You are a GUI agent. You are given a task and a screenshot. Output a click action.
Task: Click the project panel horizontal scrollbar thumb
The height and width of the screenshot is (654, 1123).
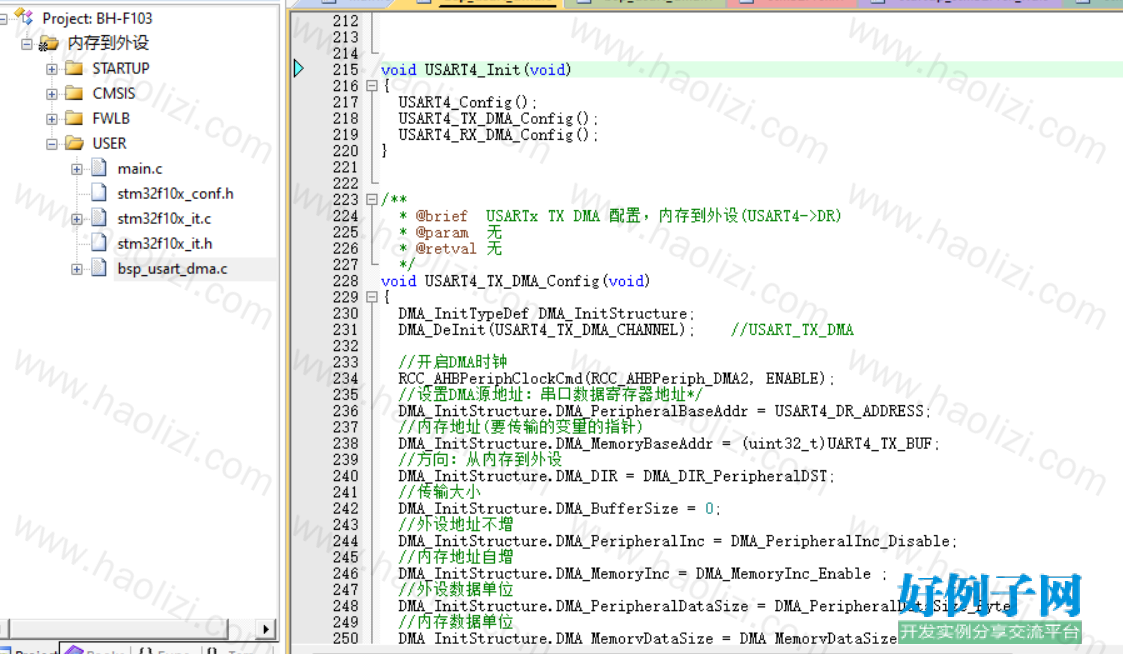(x=117, y=629)
